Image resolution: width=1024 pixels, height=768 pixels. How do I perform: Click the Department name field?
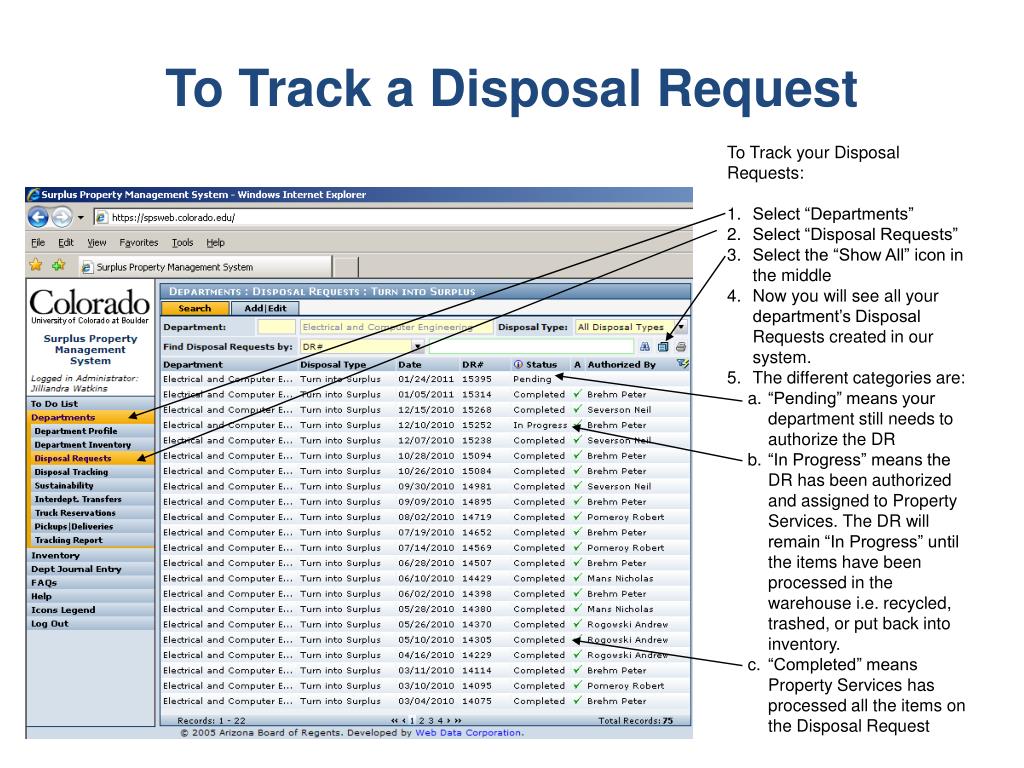[396, 327]
